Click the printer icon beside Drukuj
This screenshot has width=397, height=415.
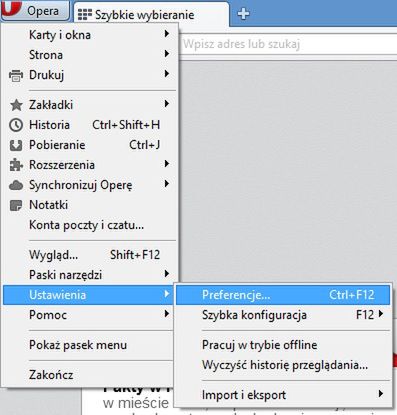[16, 76]
